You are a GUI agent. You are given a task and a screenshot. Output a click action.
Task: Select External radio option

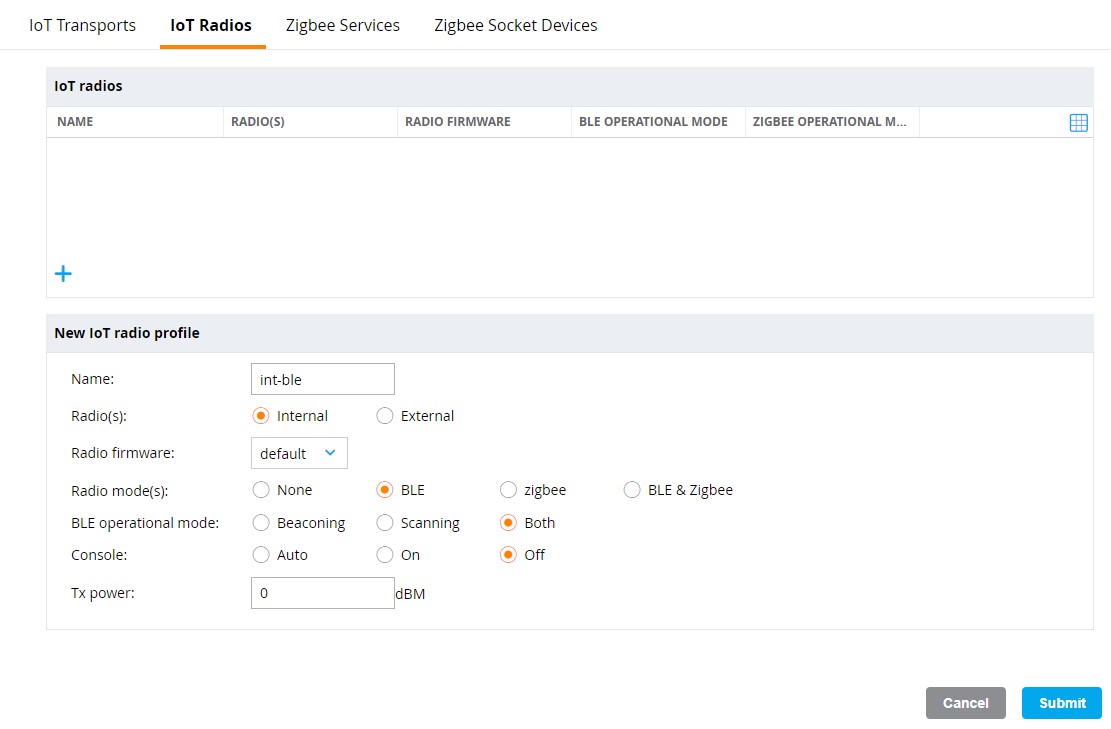coord(385,415)
